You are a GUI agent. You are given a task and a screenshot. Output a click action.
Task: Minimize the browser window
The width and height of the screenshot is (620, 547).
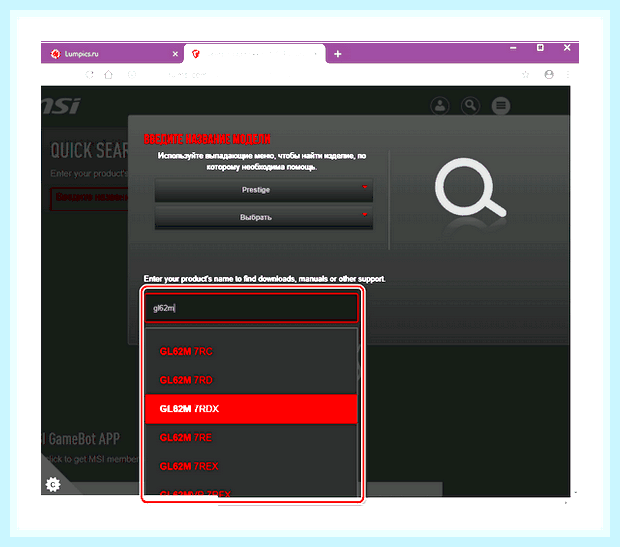pyautogui.click(x=513, y=48)
